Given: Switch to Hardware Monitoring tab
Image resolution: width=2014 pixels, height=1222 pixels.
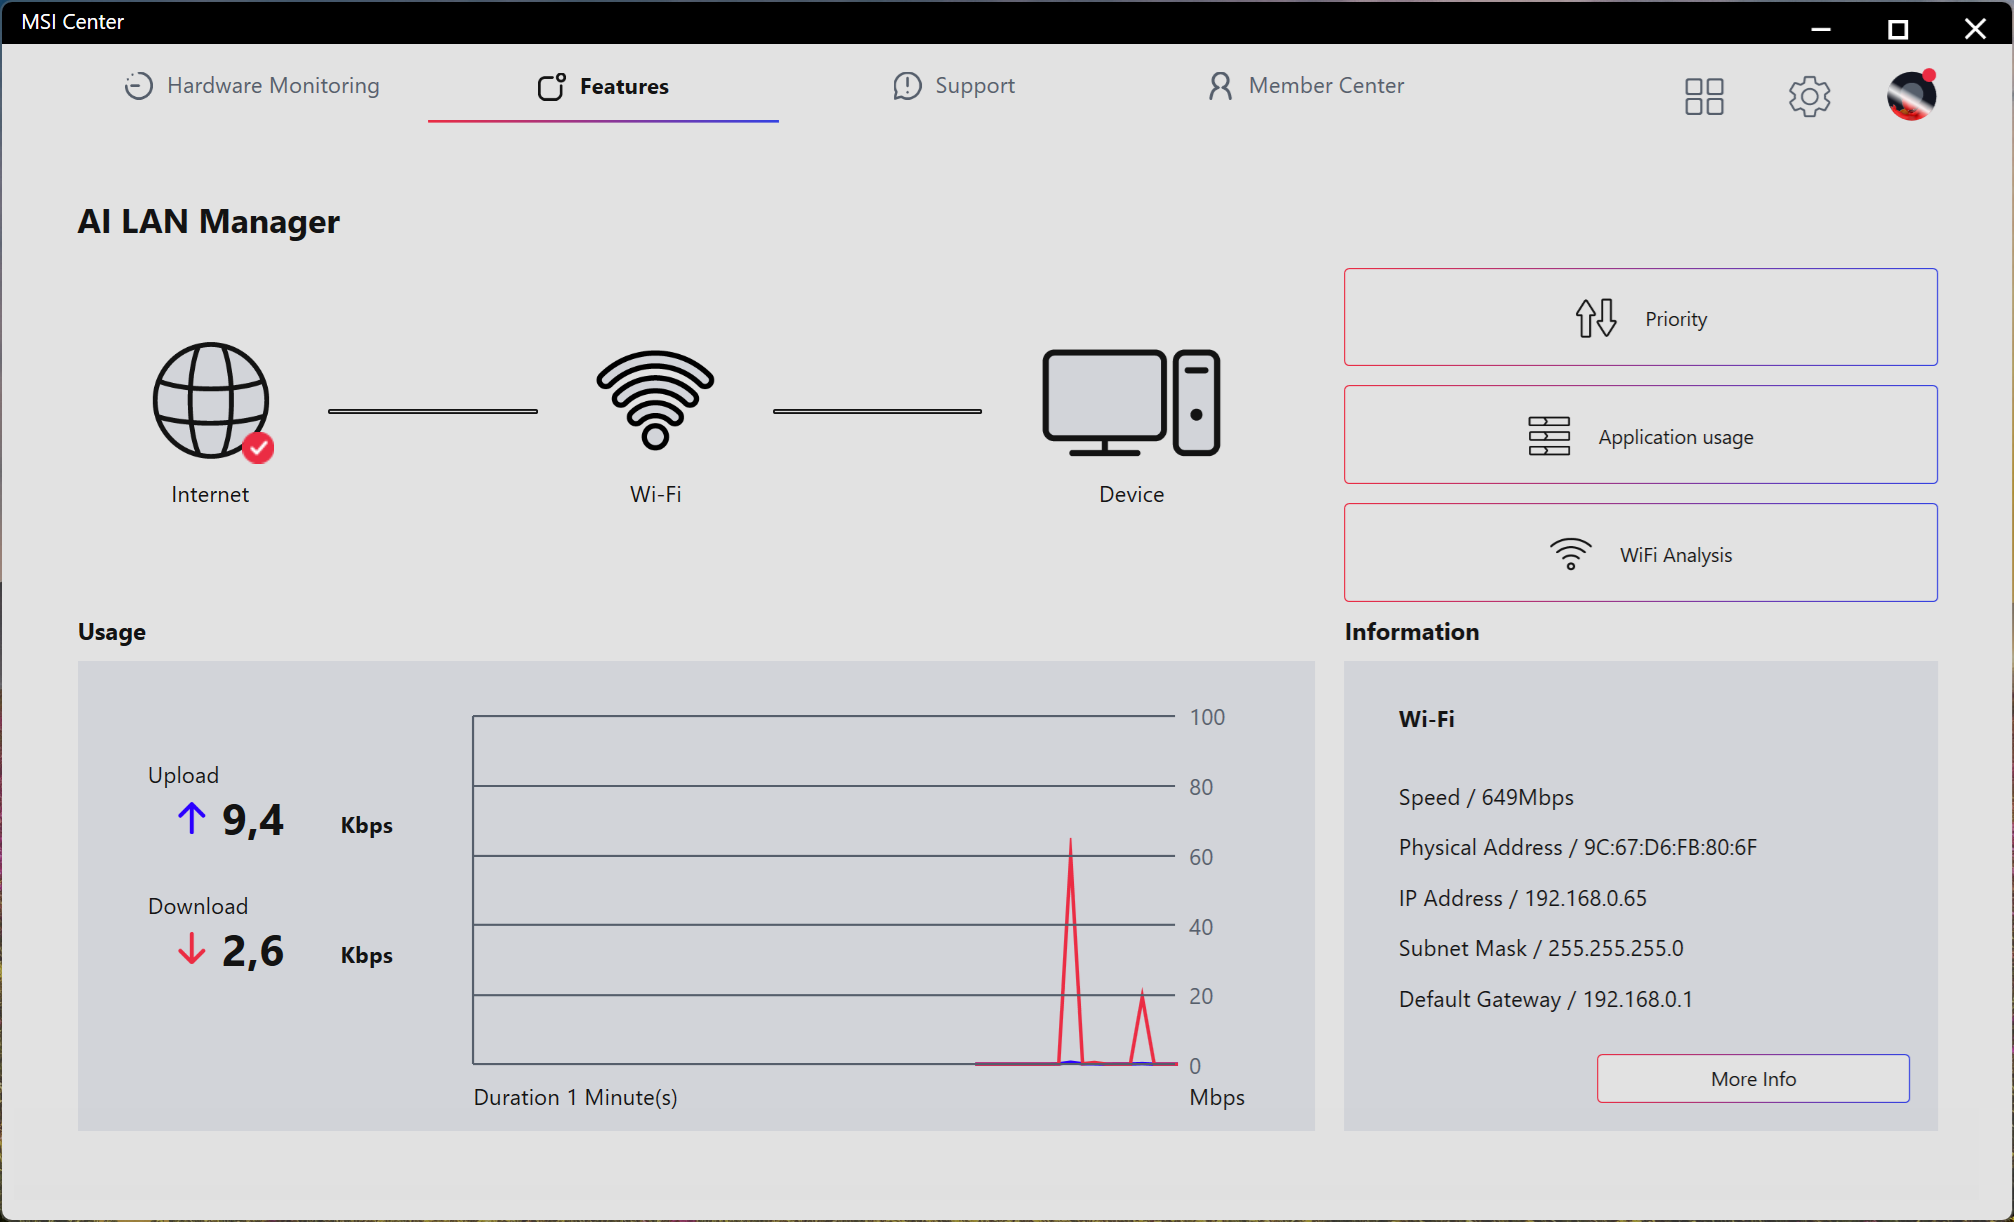Looking at the screenshot, I should tap(252, 86).
